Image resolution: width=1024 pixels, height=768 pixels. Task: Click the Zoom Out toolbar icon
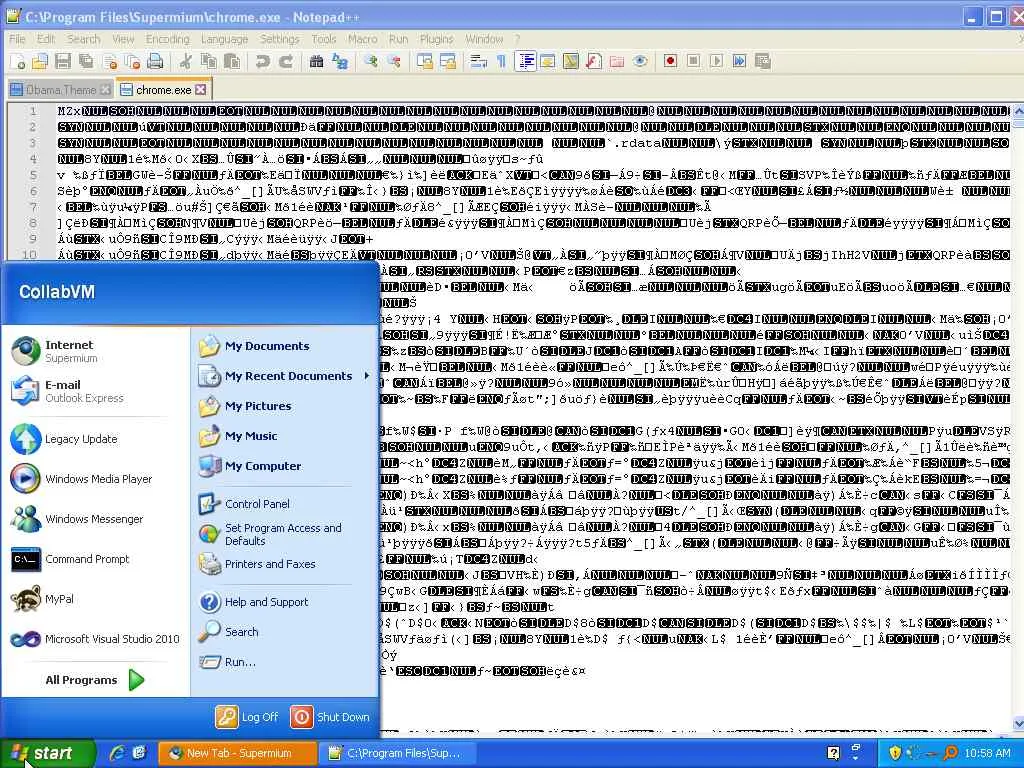(x=394, y=61)
